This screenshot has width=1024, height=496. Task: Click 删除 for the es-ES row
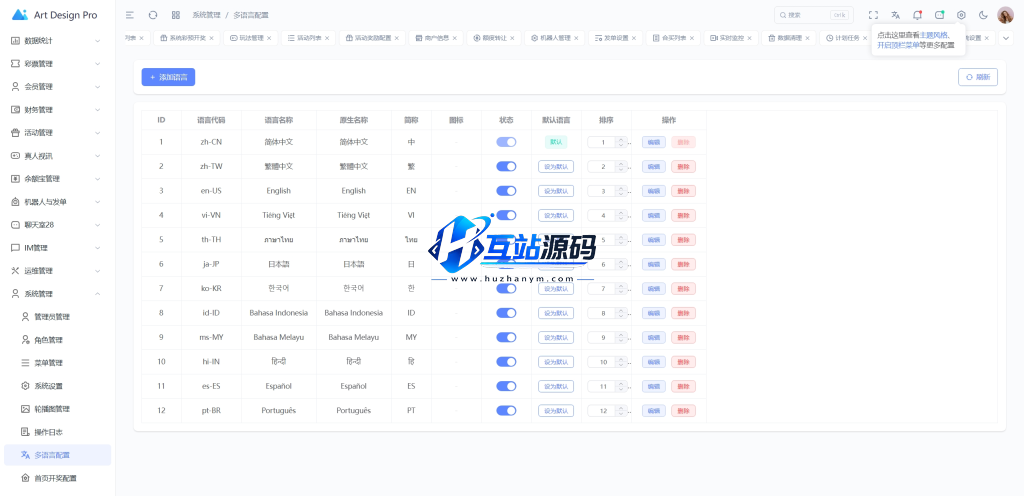click(683, 386)
